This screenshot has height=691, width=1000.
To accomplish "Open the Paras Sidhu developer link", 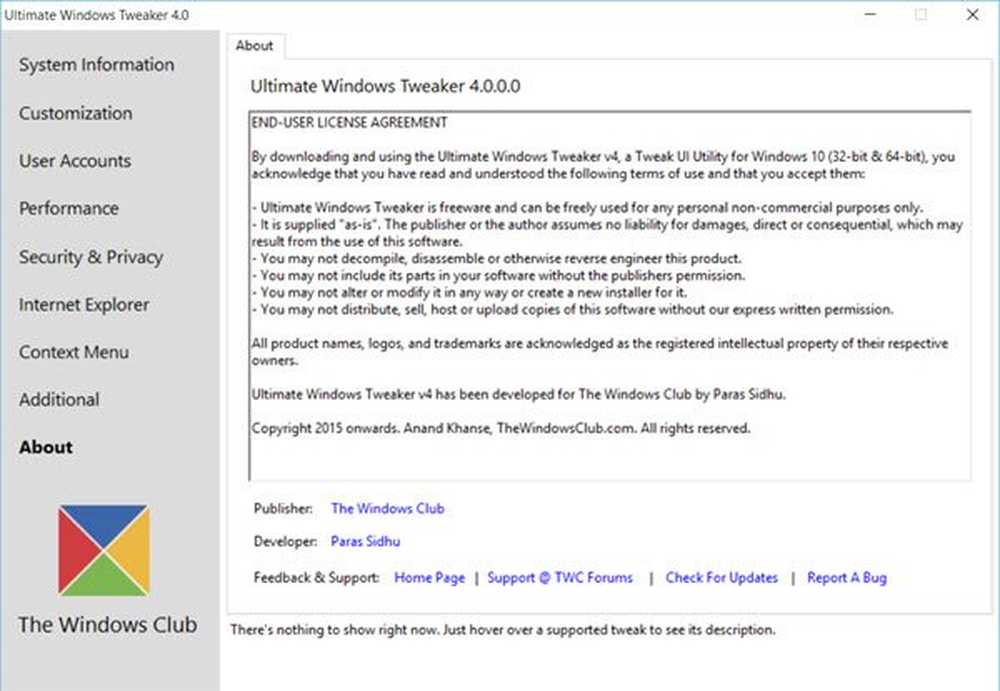I will click(365, 541).
